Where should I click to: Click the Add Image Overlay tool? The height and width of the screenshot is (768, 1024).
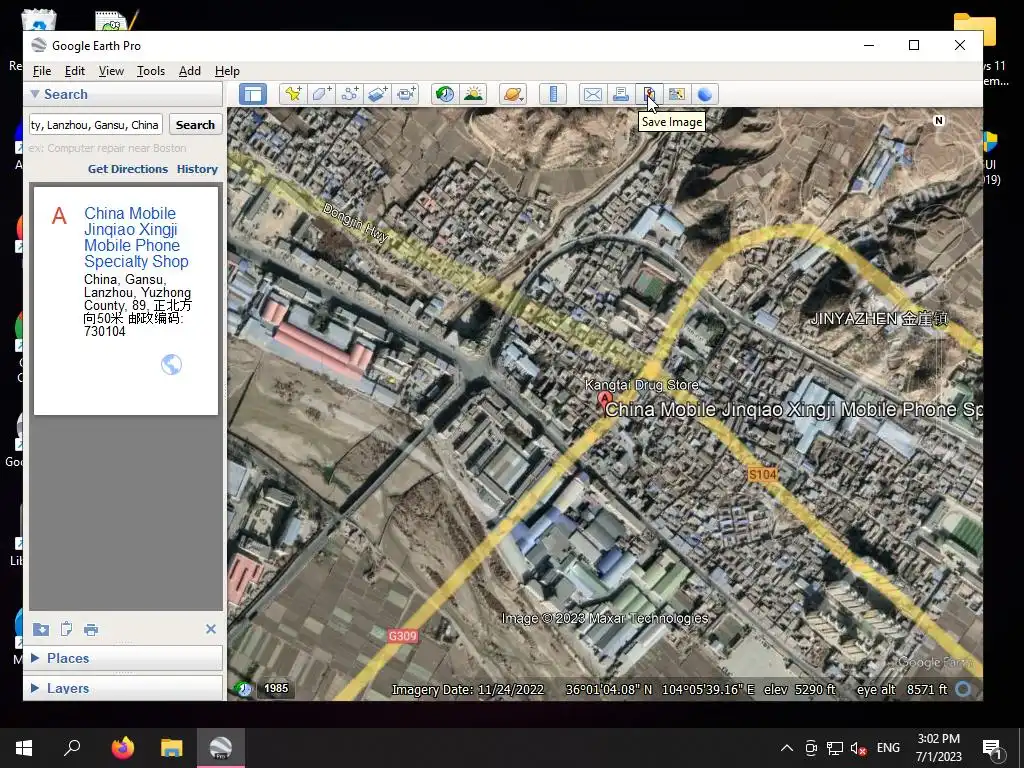pos(377,94)
